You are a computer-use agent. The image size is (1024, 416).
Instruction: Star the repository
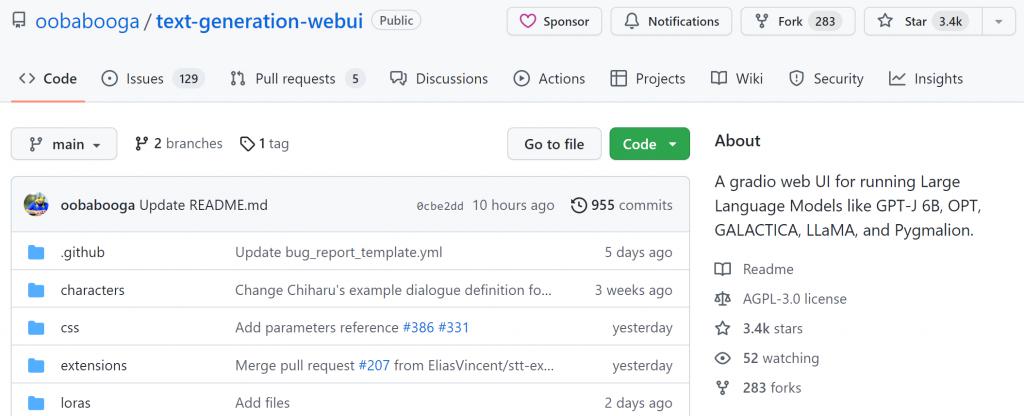[x=921, y=22]
